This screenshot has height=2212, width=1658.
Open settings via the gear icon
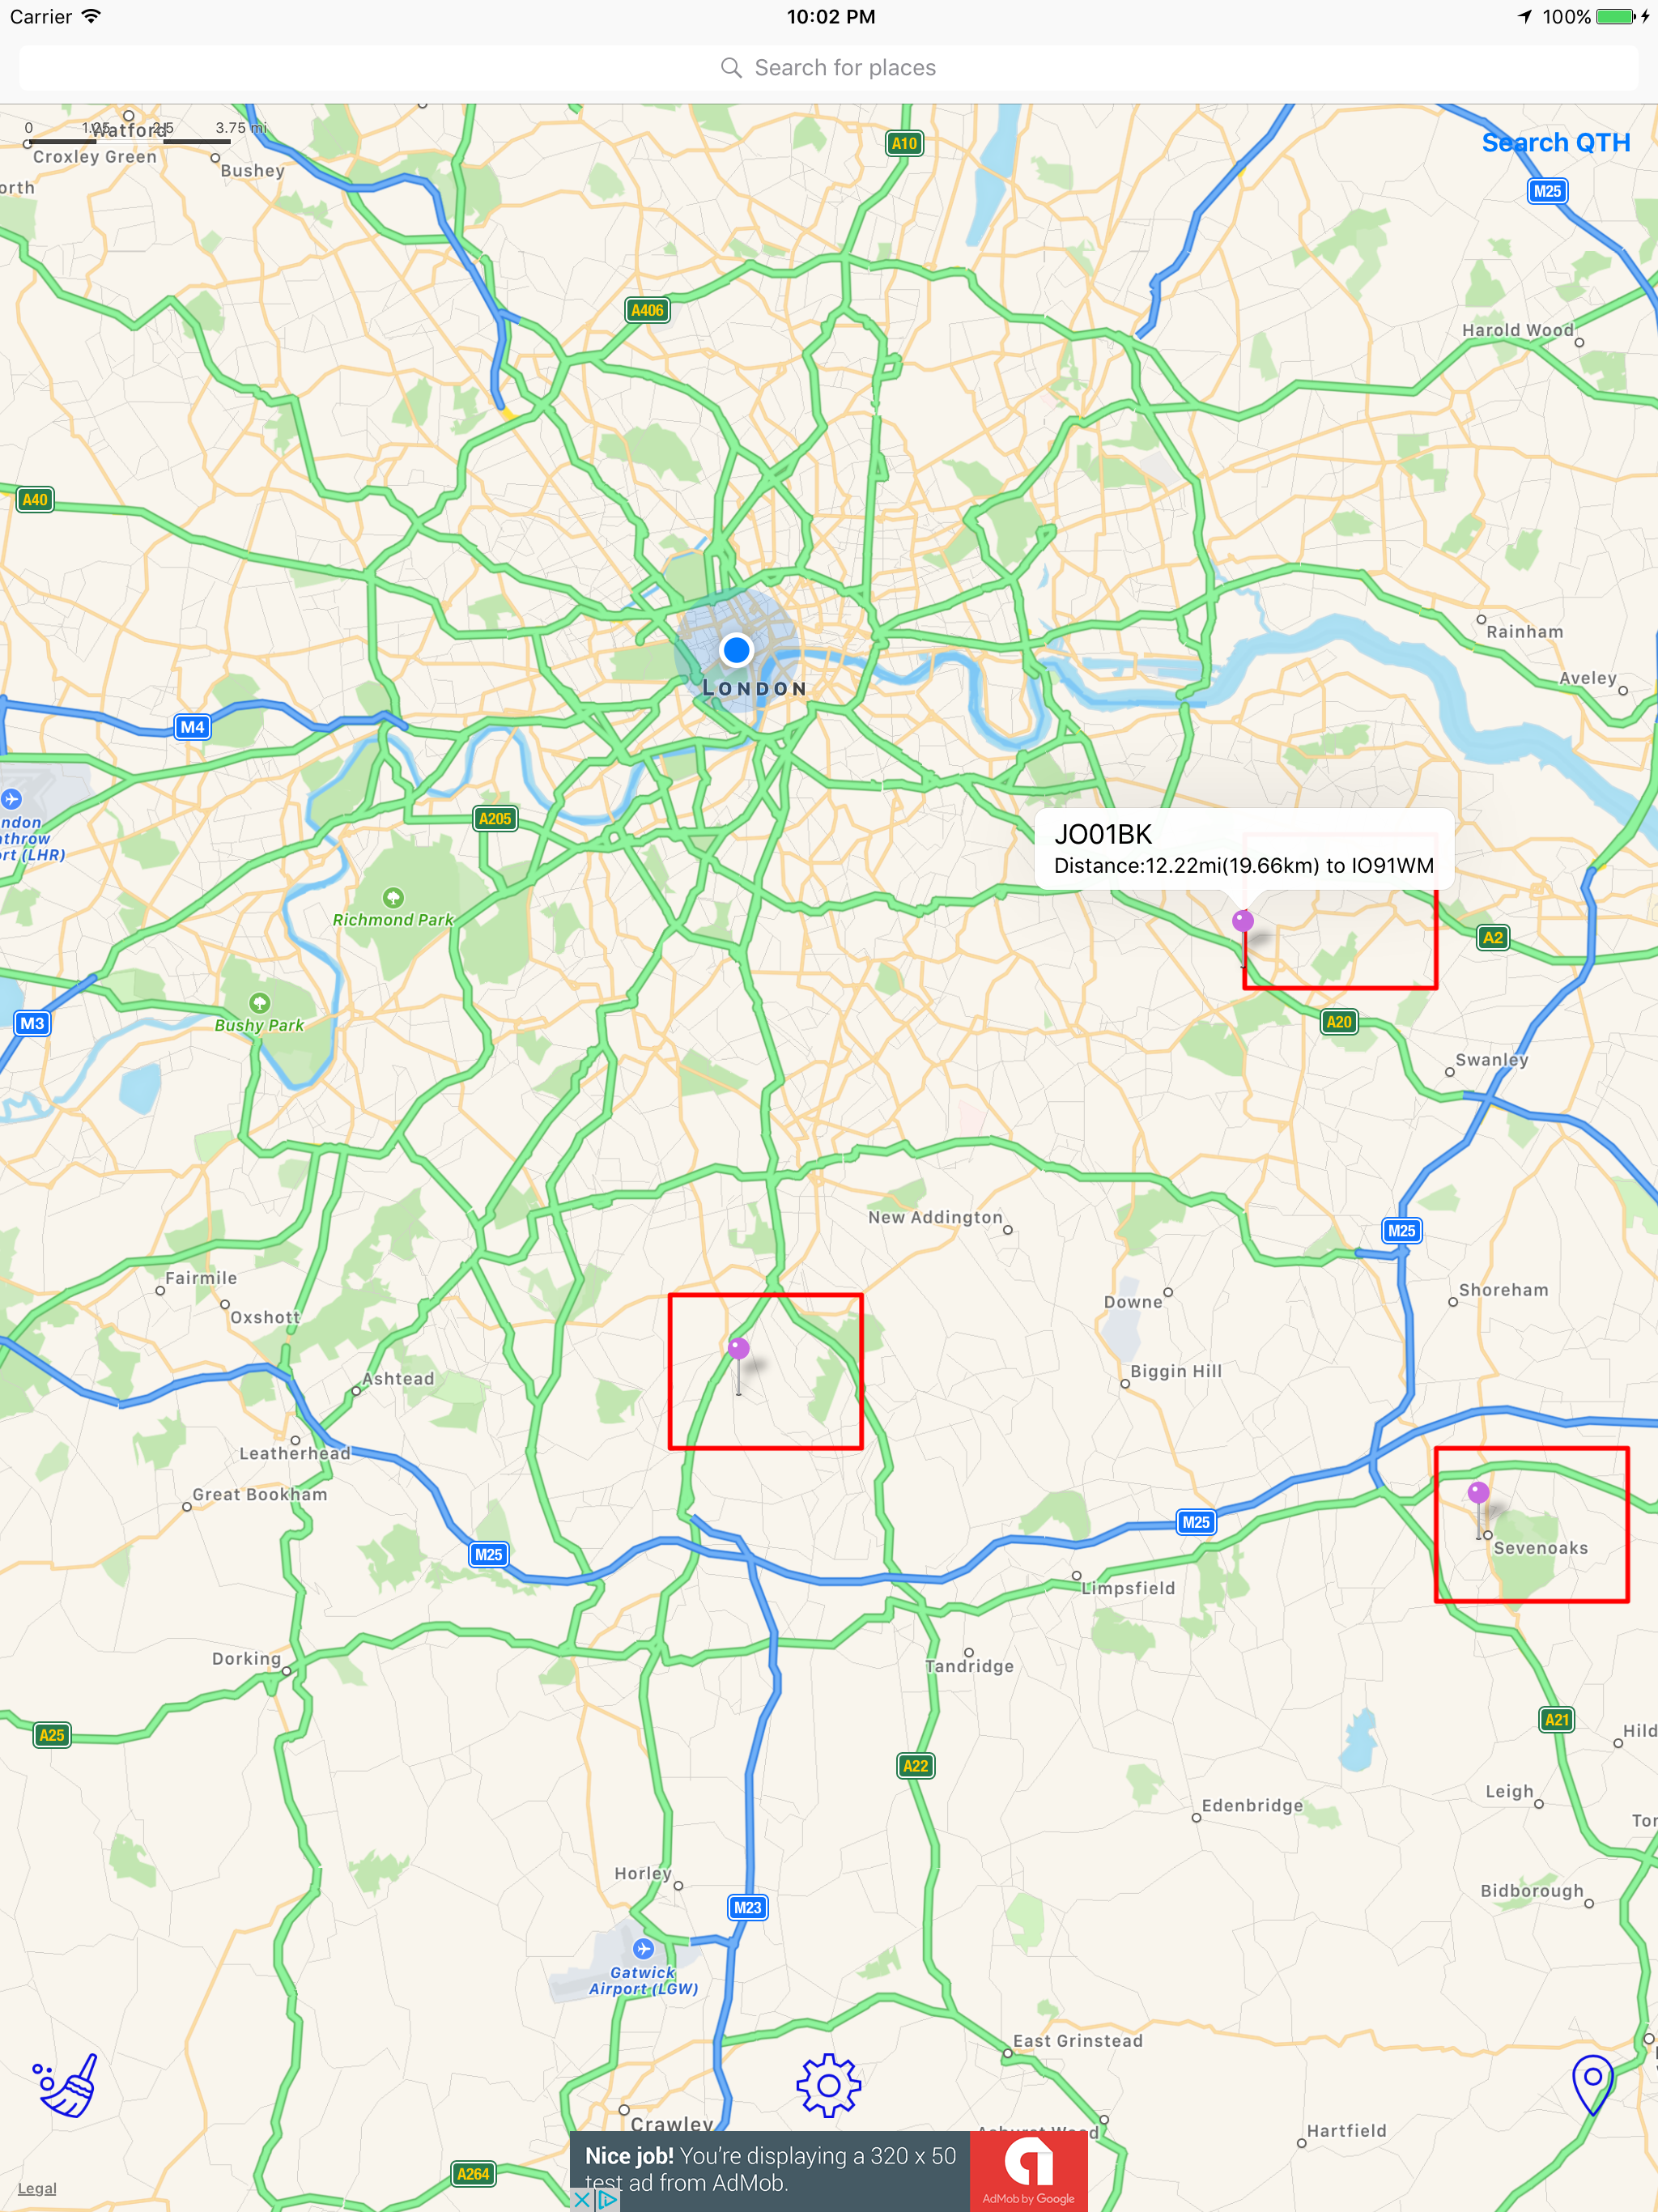coord(828,2085)
